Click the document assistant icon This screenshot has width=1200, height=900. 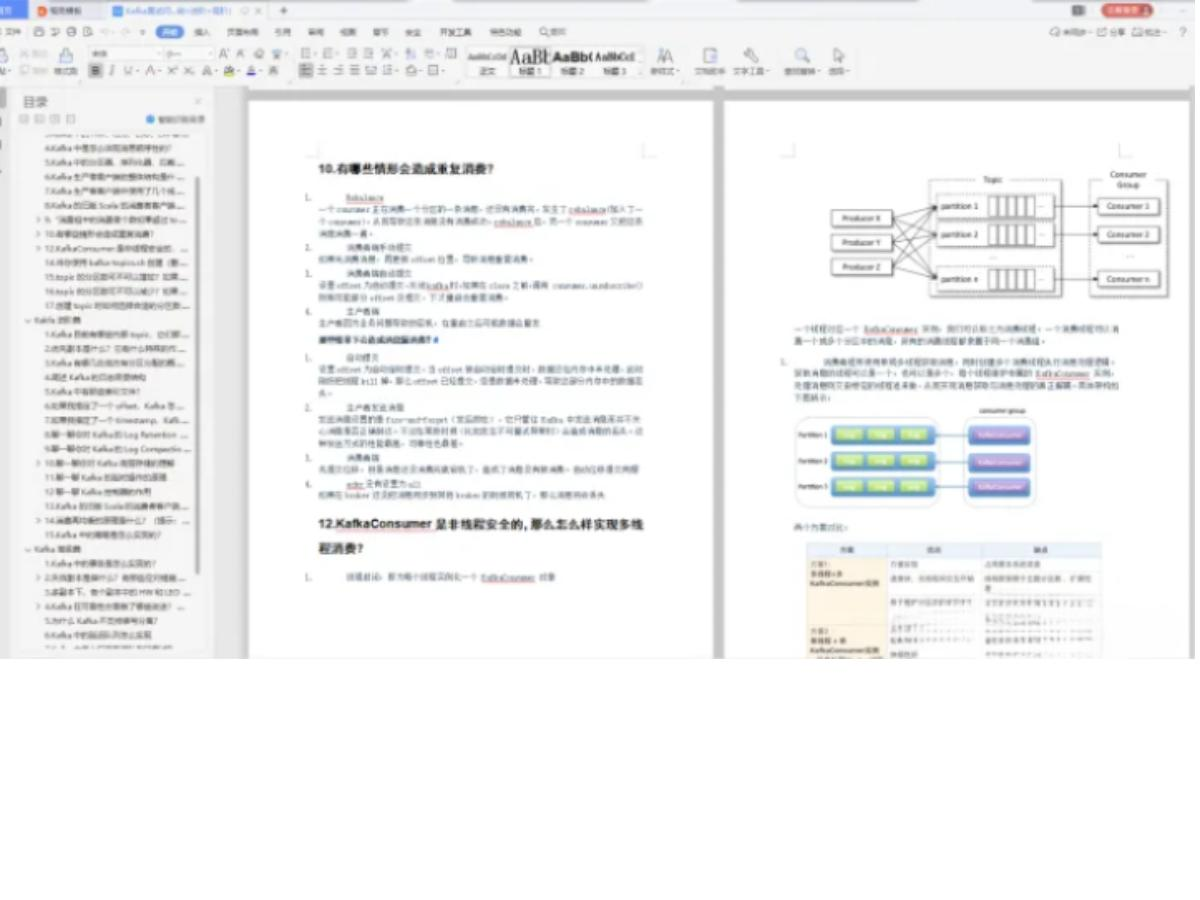(x=710, y=54)
